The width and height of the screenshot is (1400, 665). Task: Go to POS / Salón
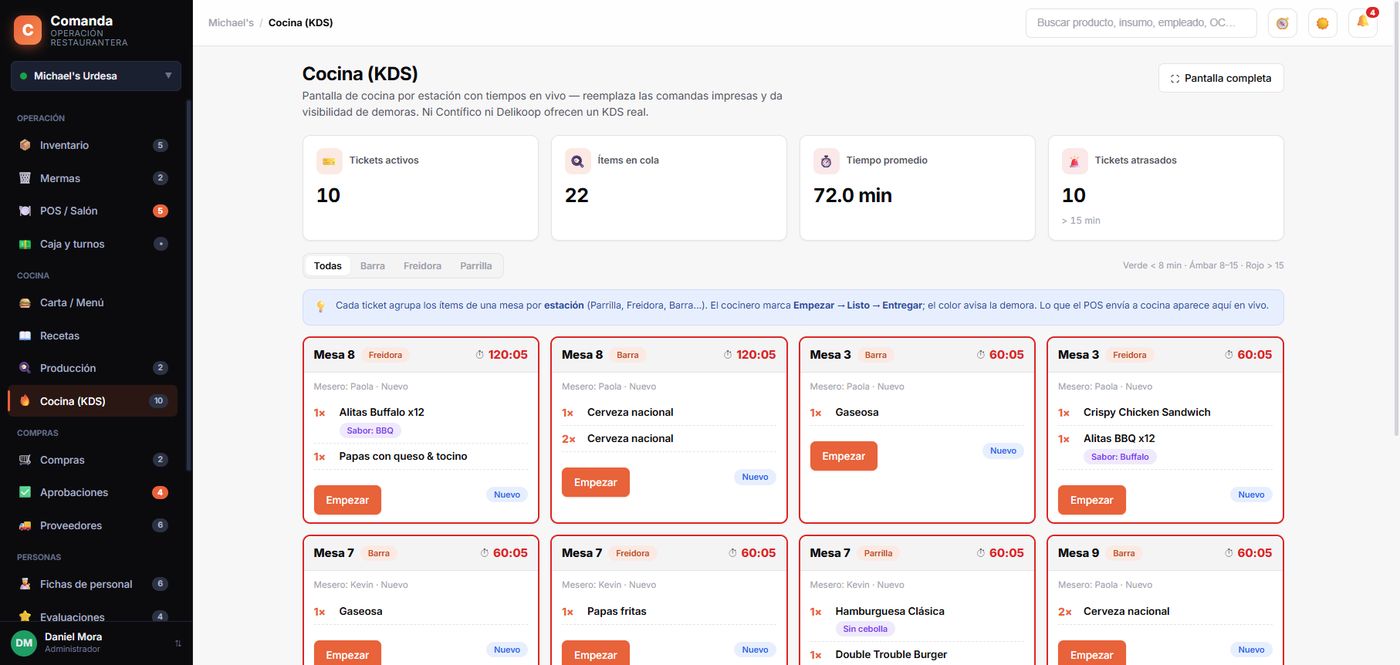(x=93, y=211)
